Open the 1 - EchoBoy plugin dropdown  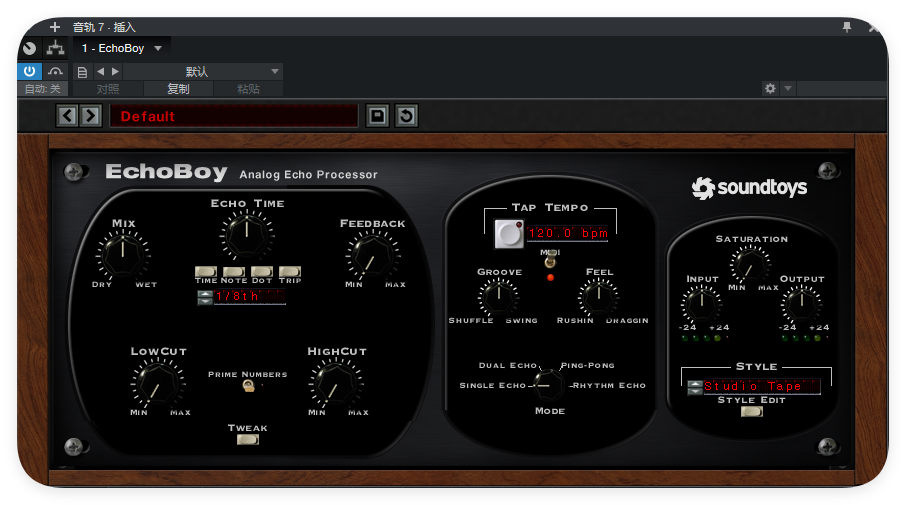120,49
